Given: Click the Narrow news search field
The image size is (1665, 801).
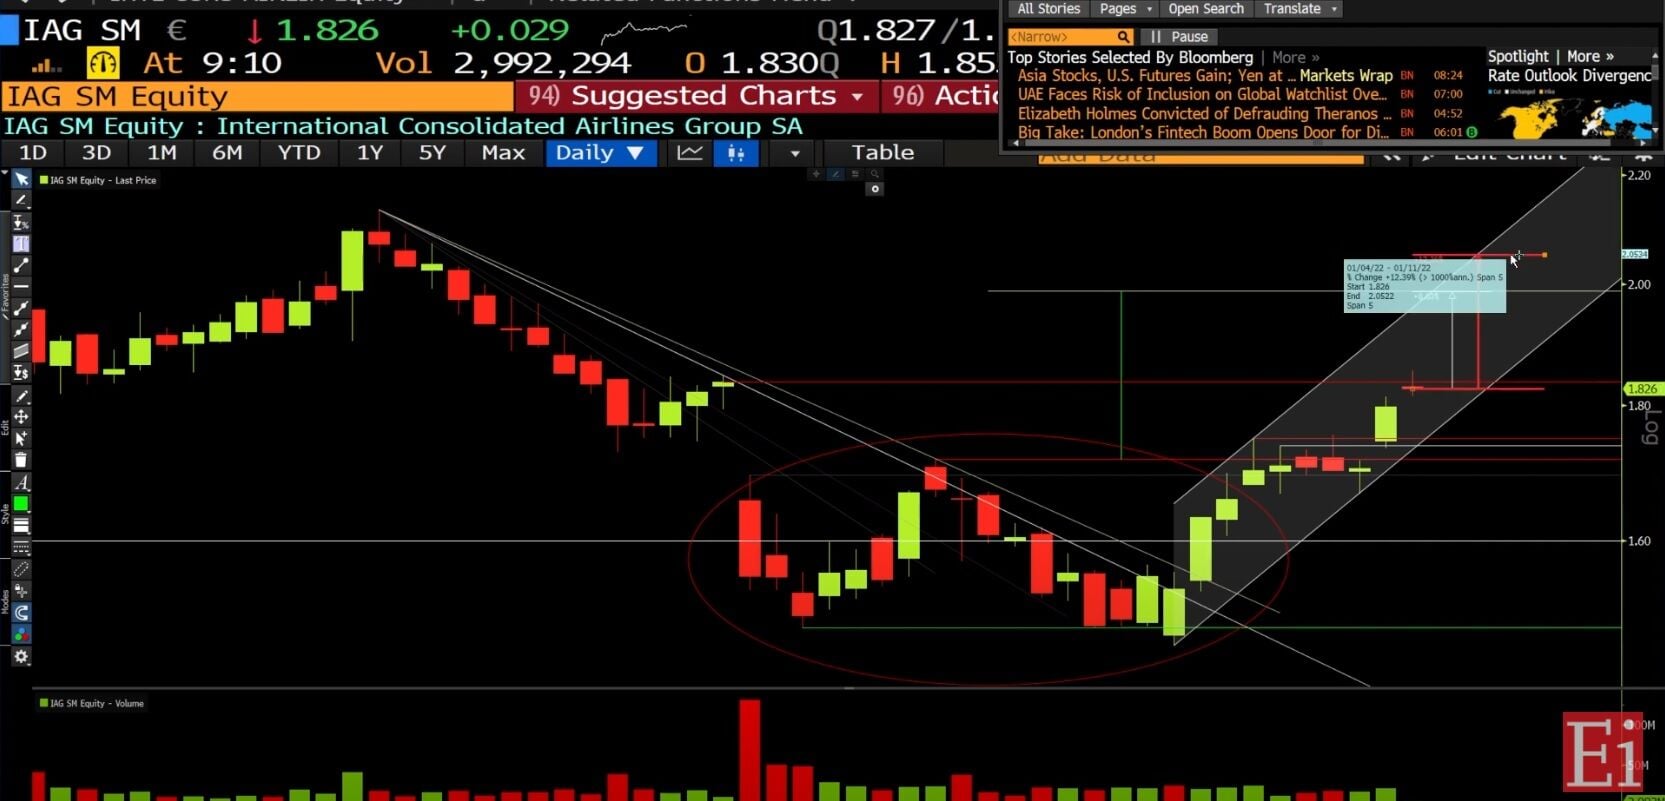Looking at the screenshot, I should (1069, 37).
